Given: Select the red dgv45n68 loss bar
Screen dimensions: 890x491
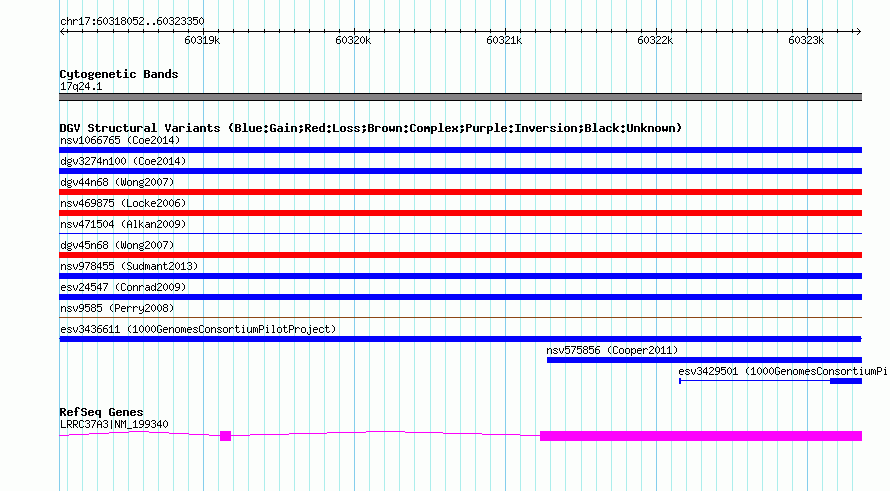Looking at the screenshot, I should click(460, 255).
